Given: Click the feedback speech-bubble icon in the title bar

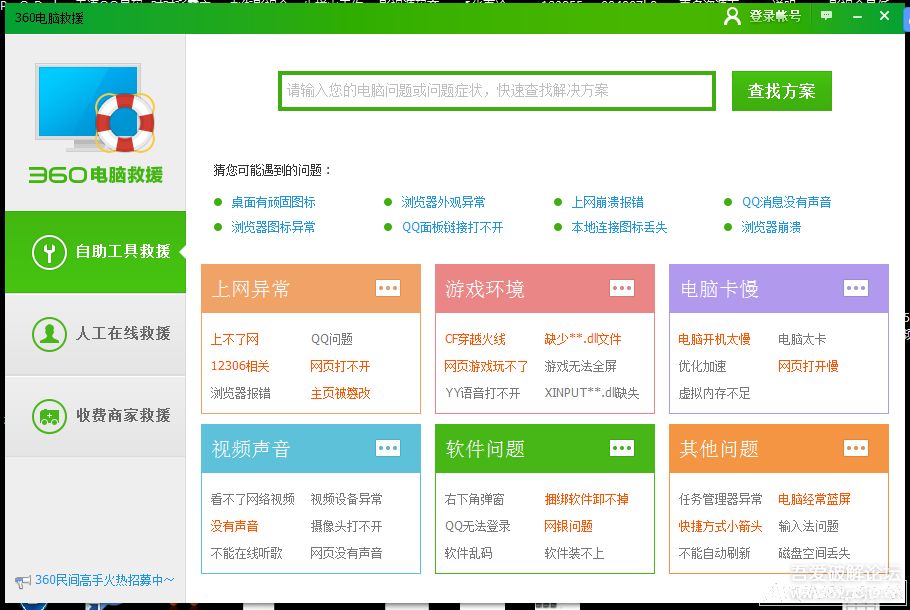Looking at the screenshot, I should click(x=824, y=17).
